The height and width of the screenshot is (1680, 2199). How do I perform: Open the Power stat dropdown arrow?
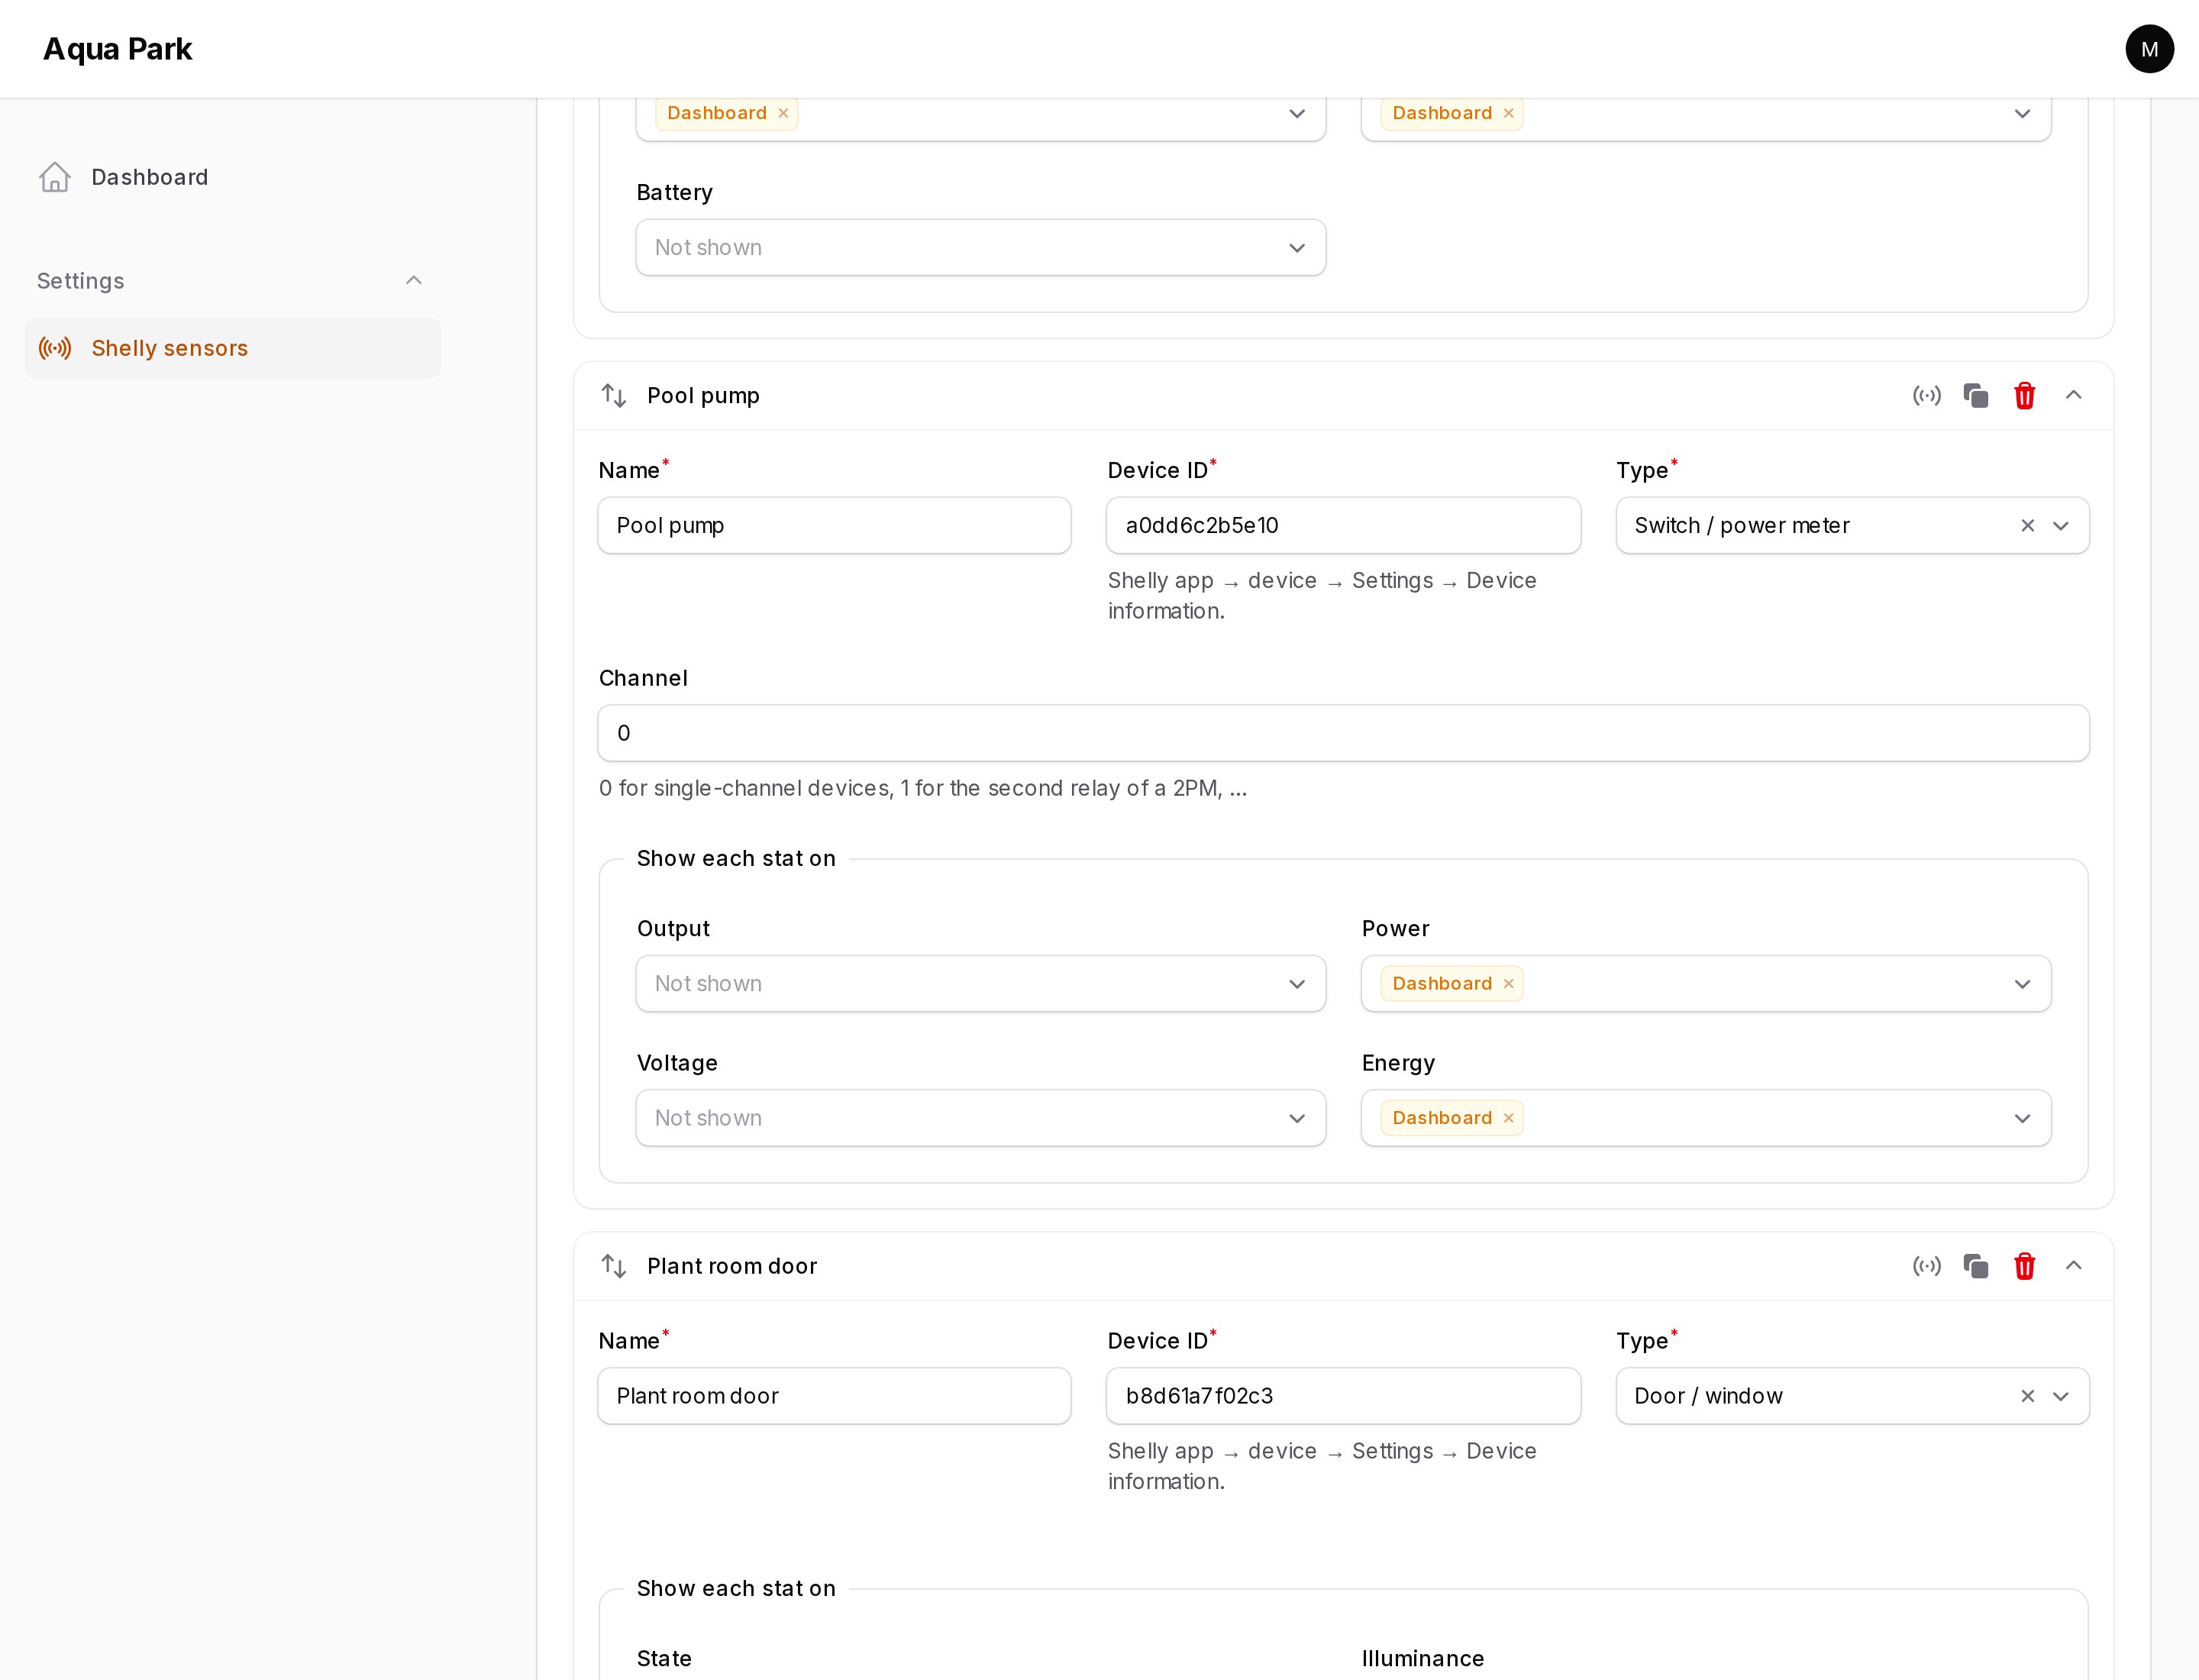tap(2021, 984)
